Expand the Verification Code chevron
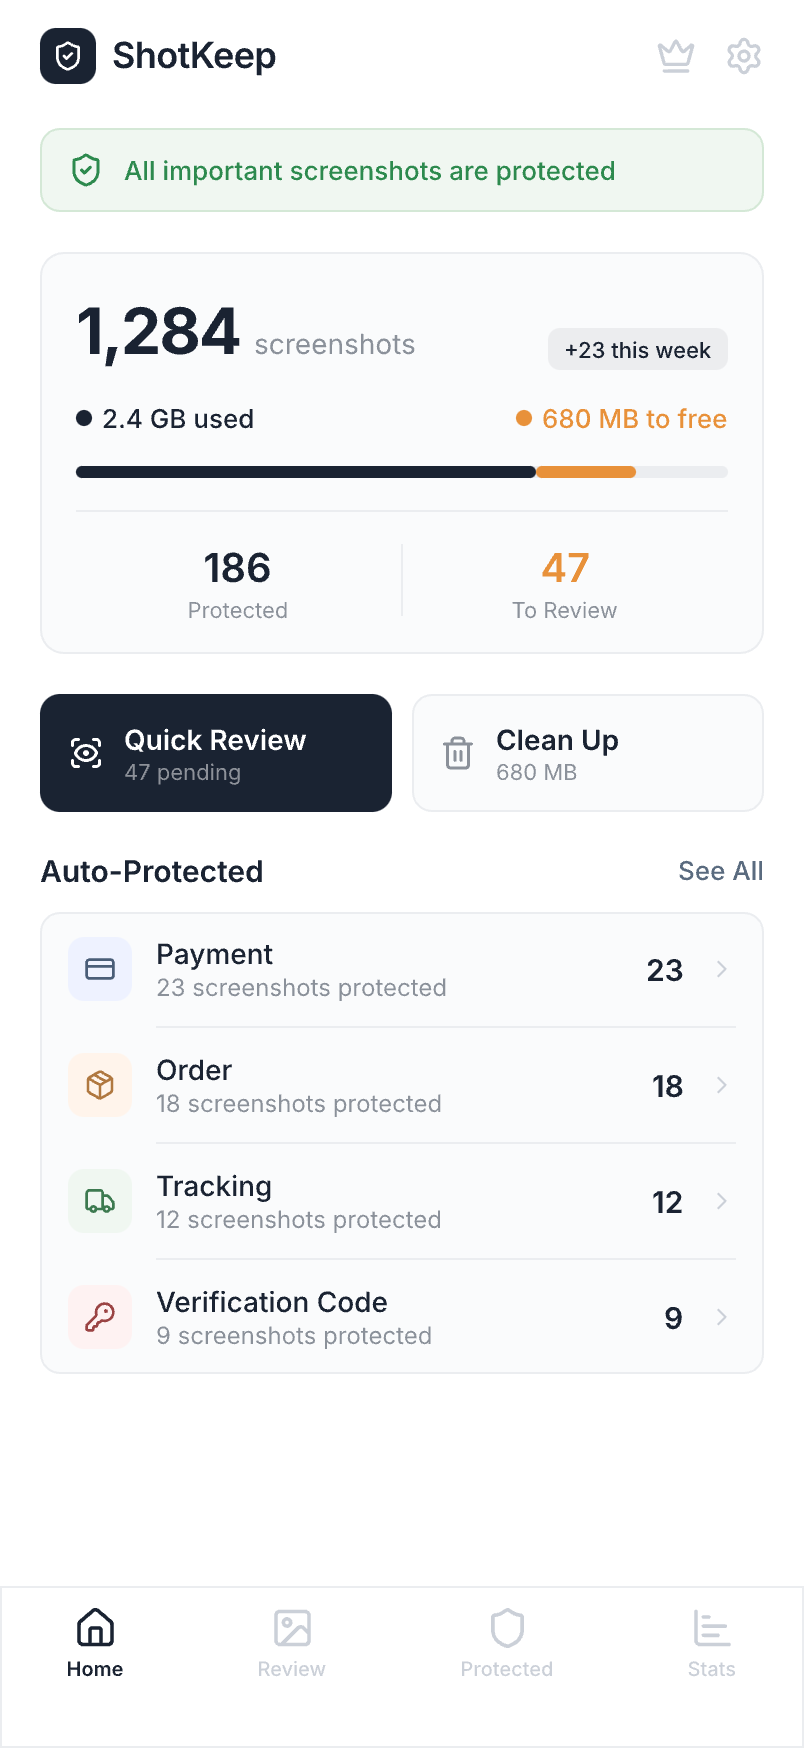Viewport: 804px width, 1748px height. tap(722, 1317)
